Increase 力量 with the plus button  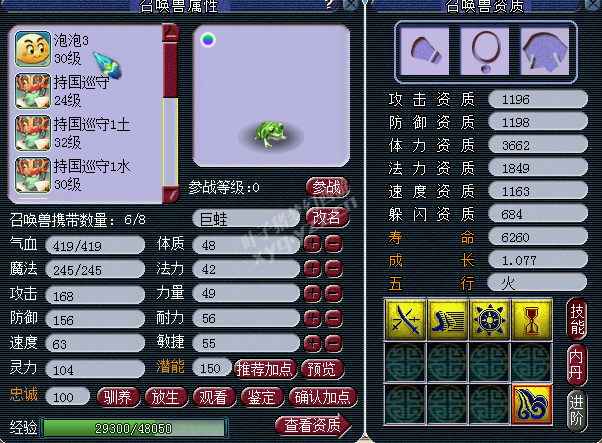pos(313,294)
